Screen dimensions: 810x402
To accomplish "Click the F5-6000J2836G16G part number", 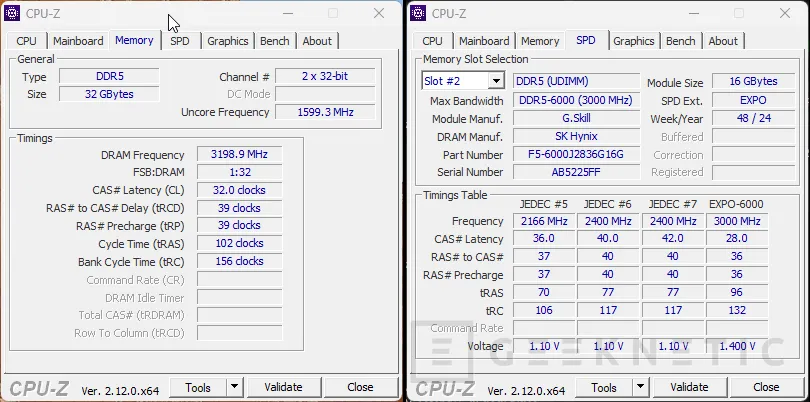I will coord(577,154).
